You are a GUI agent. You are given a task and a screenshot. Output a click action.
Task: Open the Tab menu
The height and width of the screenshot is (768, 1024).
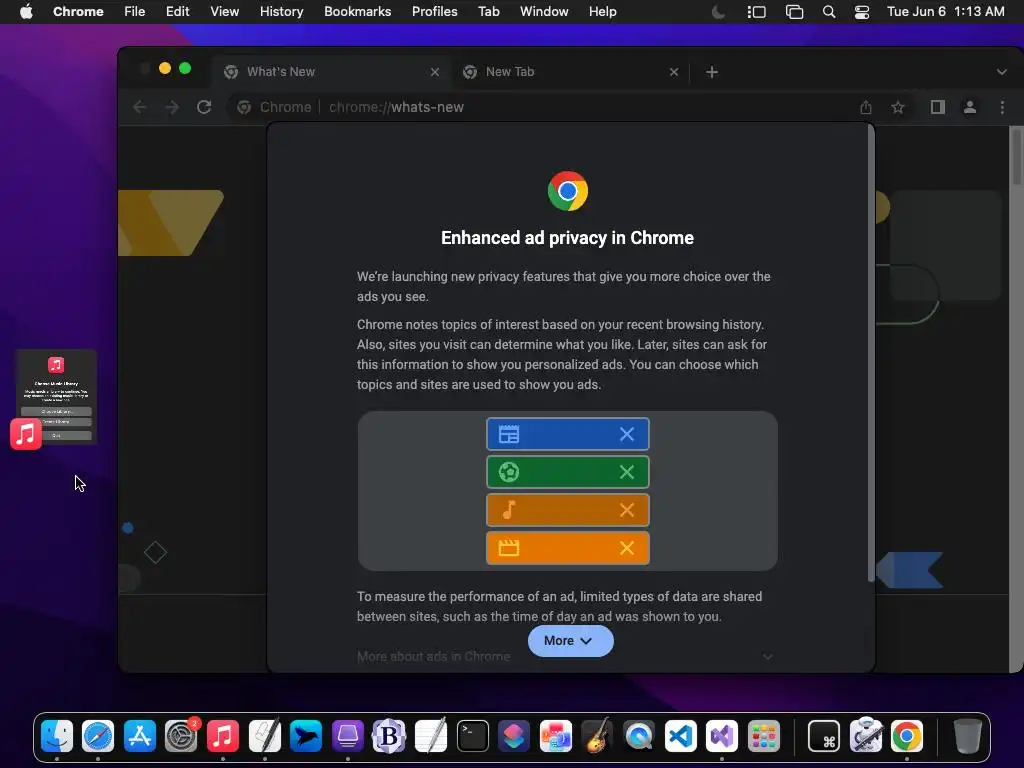[488, 12]
